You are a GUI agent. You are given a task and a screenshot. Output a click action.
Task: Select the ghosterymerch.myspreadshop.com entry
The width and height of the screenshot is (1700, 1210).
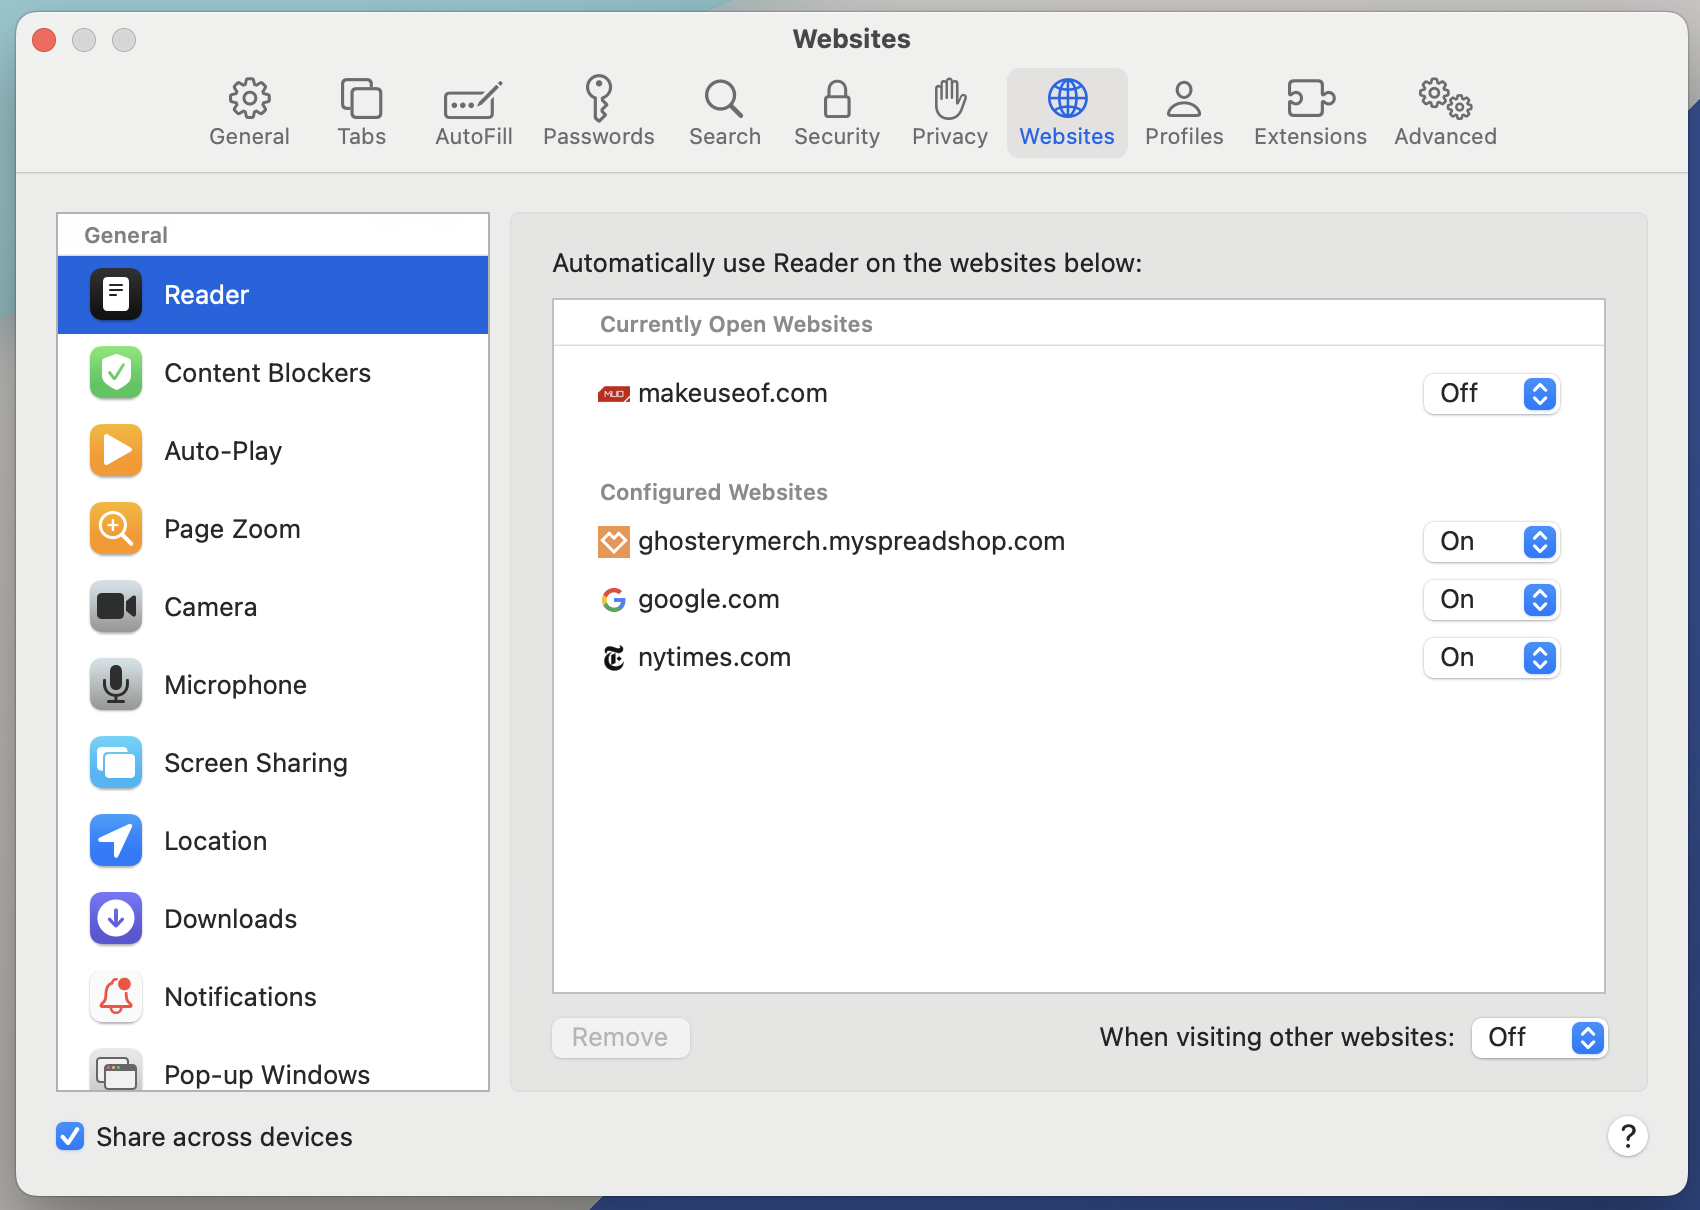pos(851,541)
